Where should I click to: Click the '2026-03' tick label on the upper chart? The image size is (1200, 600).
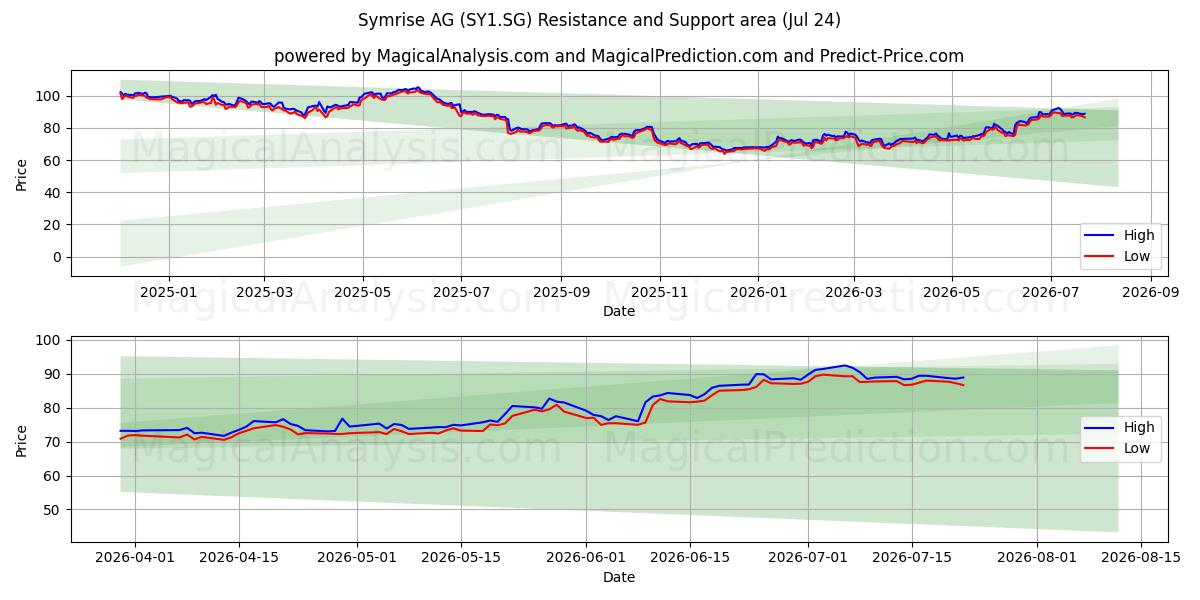(x=854, y=292)
